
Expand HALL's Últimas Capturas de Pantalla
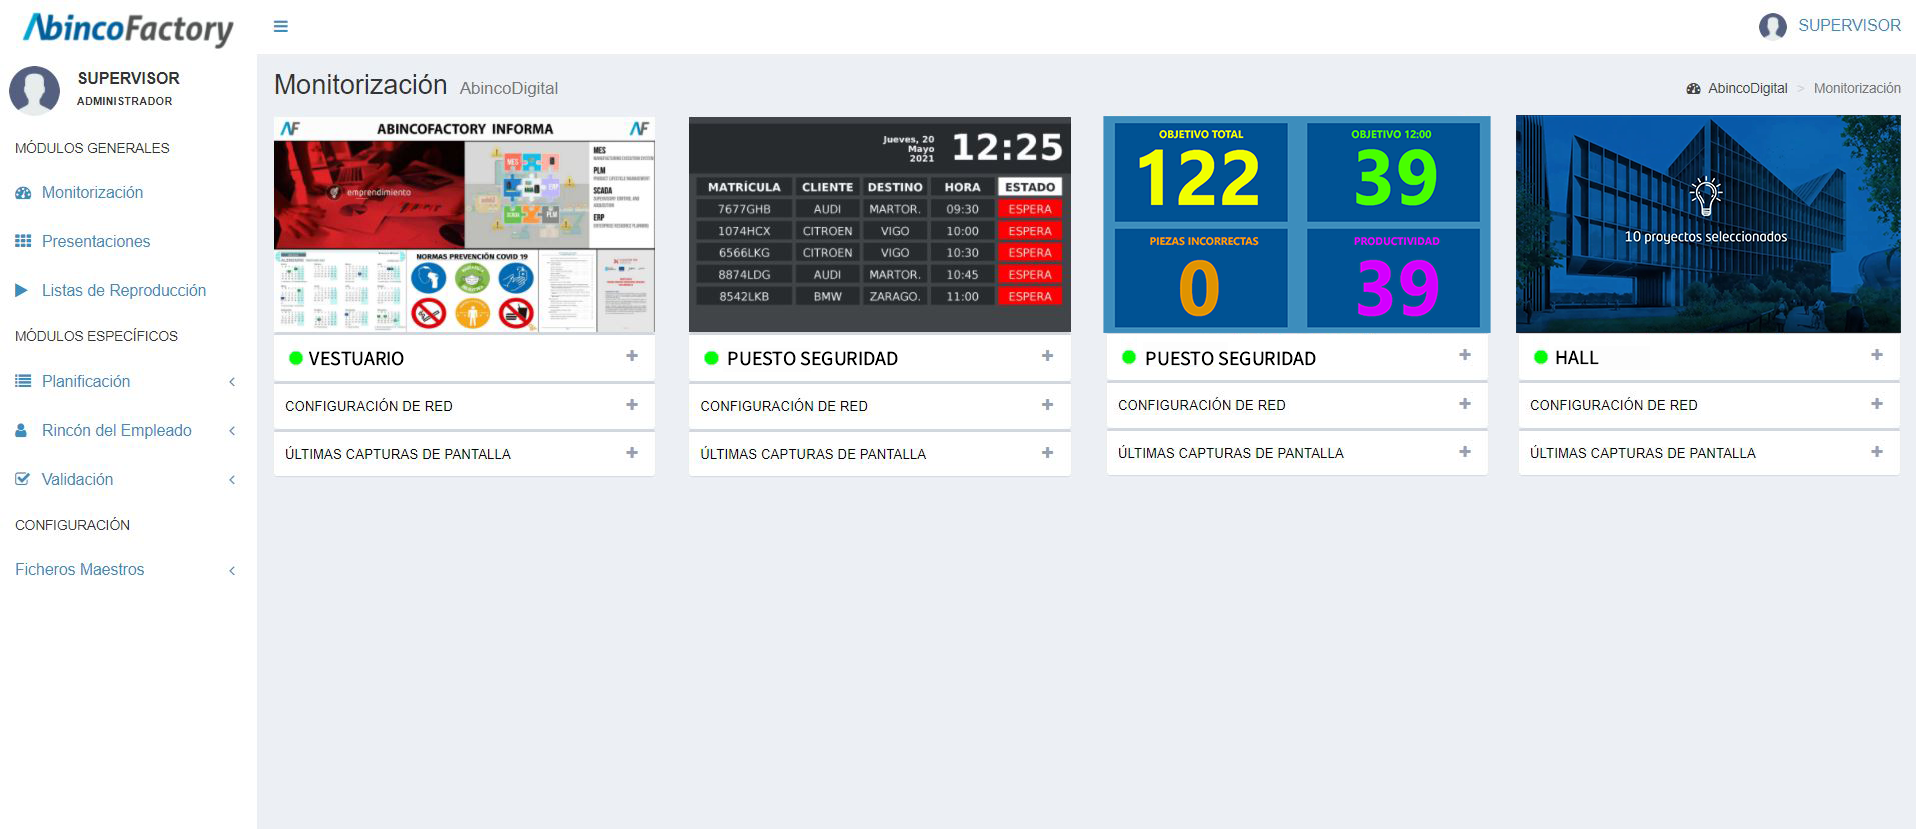tap(1877, 452)
